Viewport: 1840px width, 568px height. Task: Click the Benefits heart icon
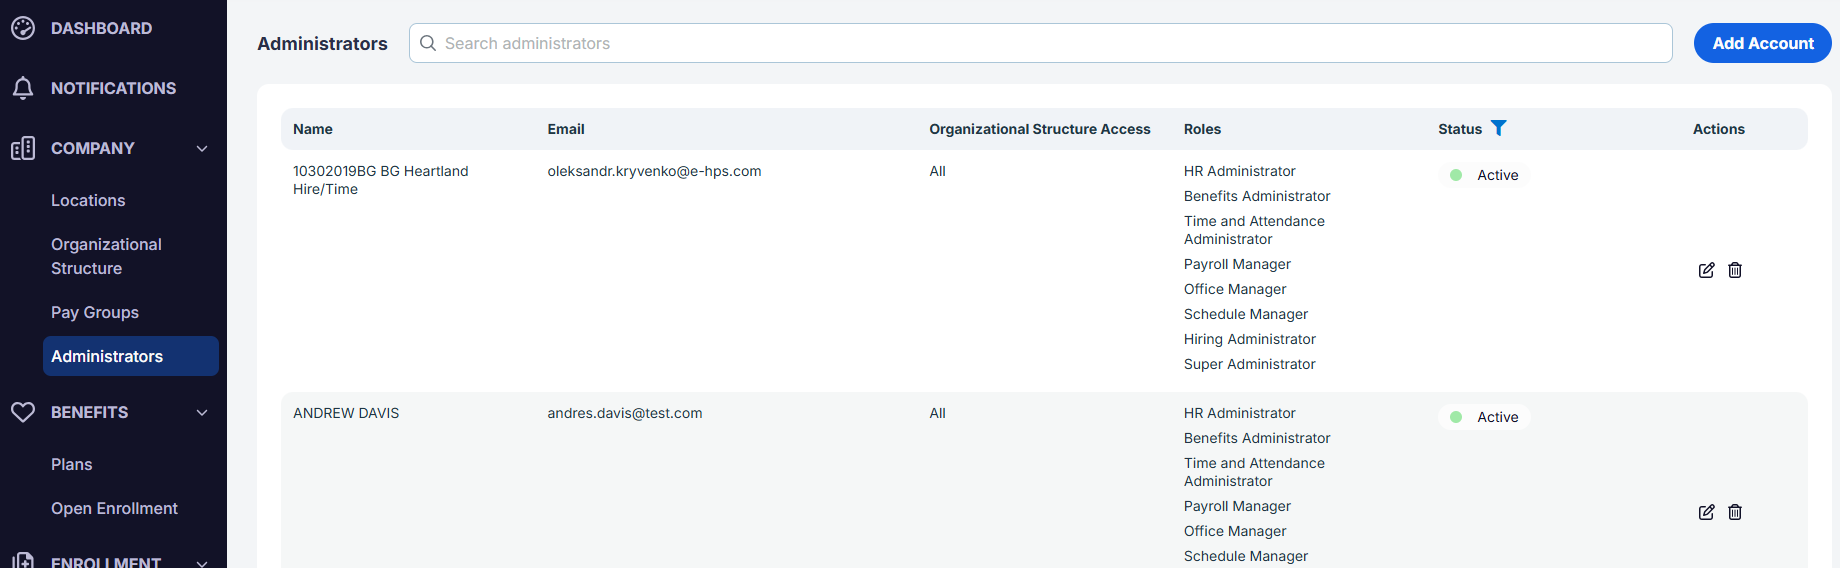[x=23, y=412]
